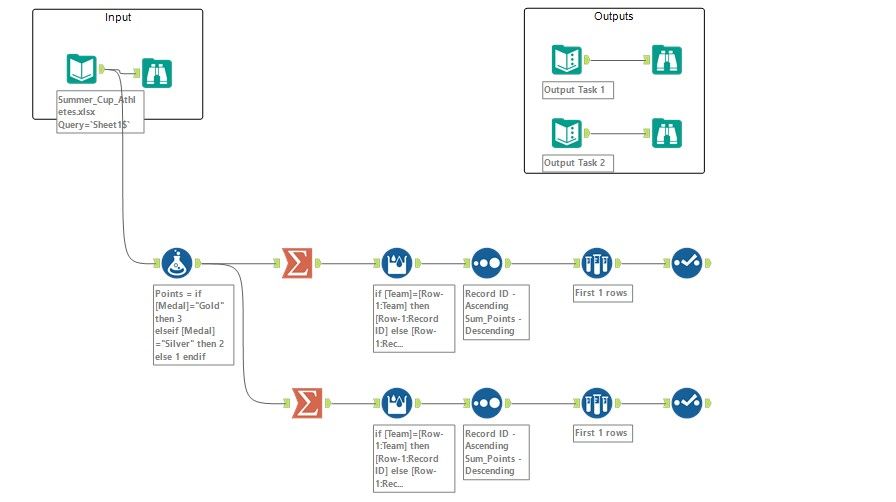Select the Text Input tool labeled Output Task 1
The height and width of the screenshot is (502, 896).
[x=566, y=59]
